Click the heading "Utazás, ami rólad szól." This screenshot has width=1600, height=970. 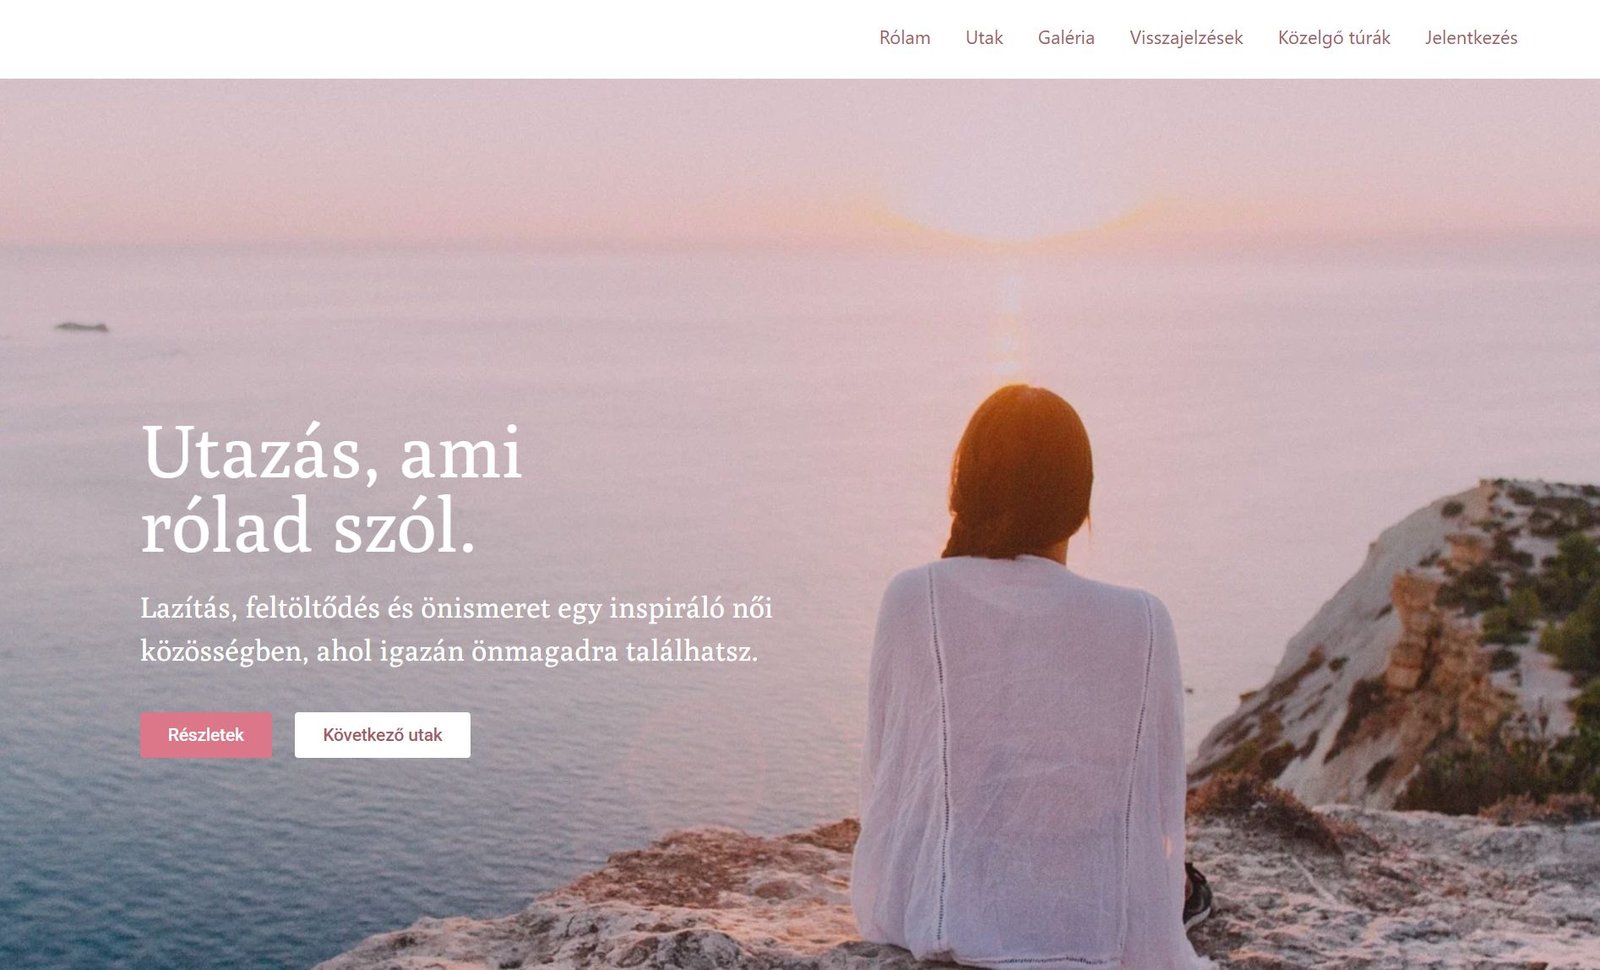(x=332, y=489)
